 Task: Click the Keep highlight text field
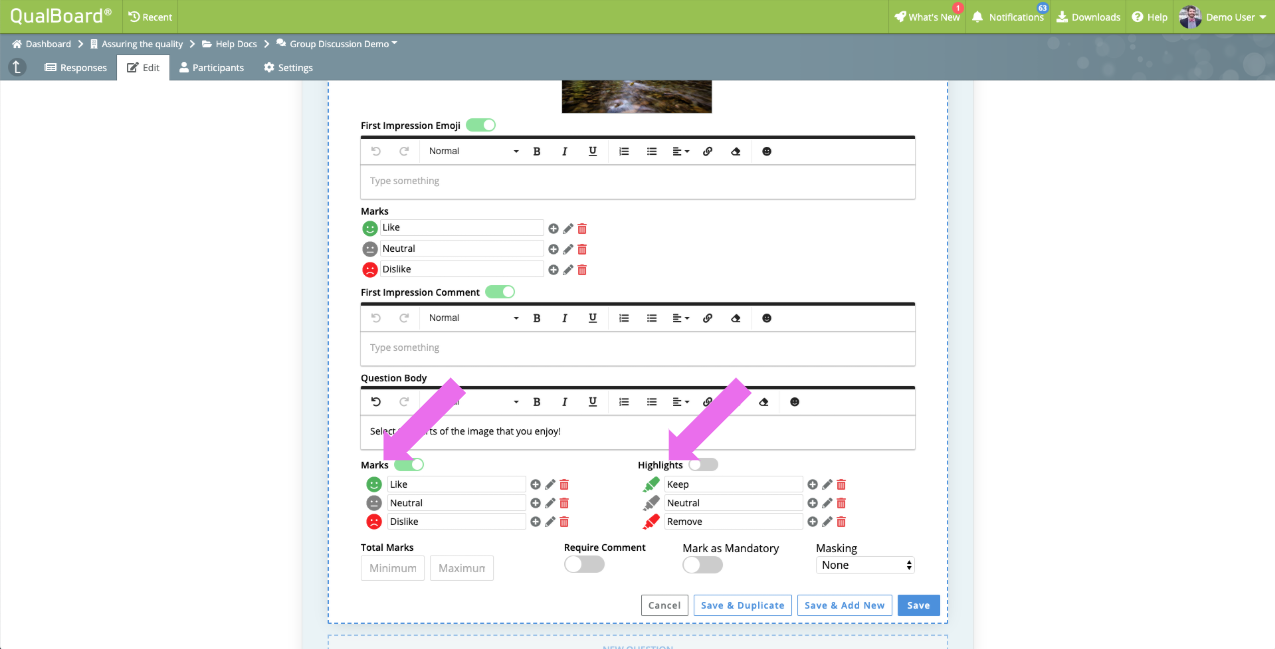(733, 485)
